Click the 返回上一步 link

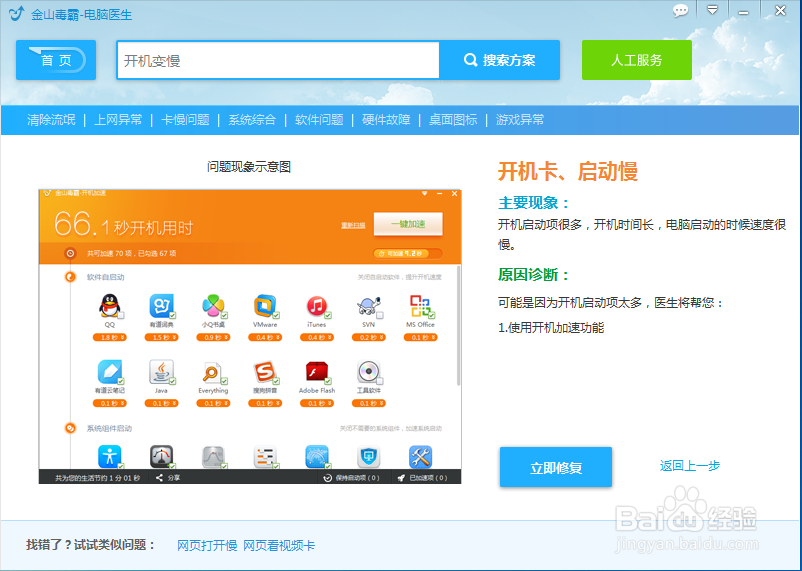(689, 466)
